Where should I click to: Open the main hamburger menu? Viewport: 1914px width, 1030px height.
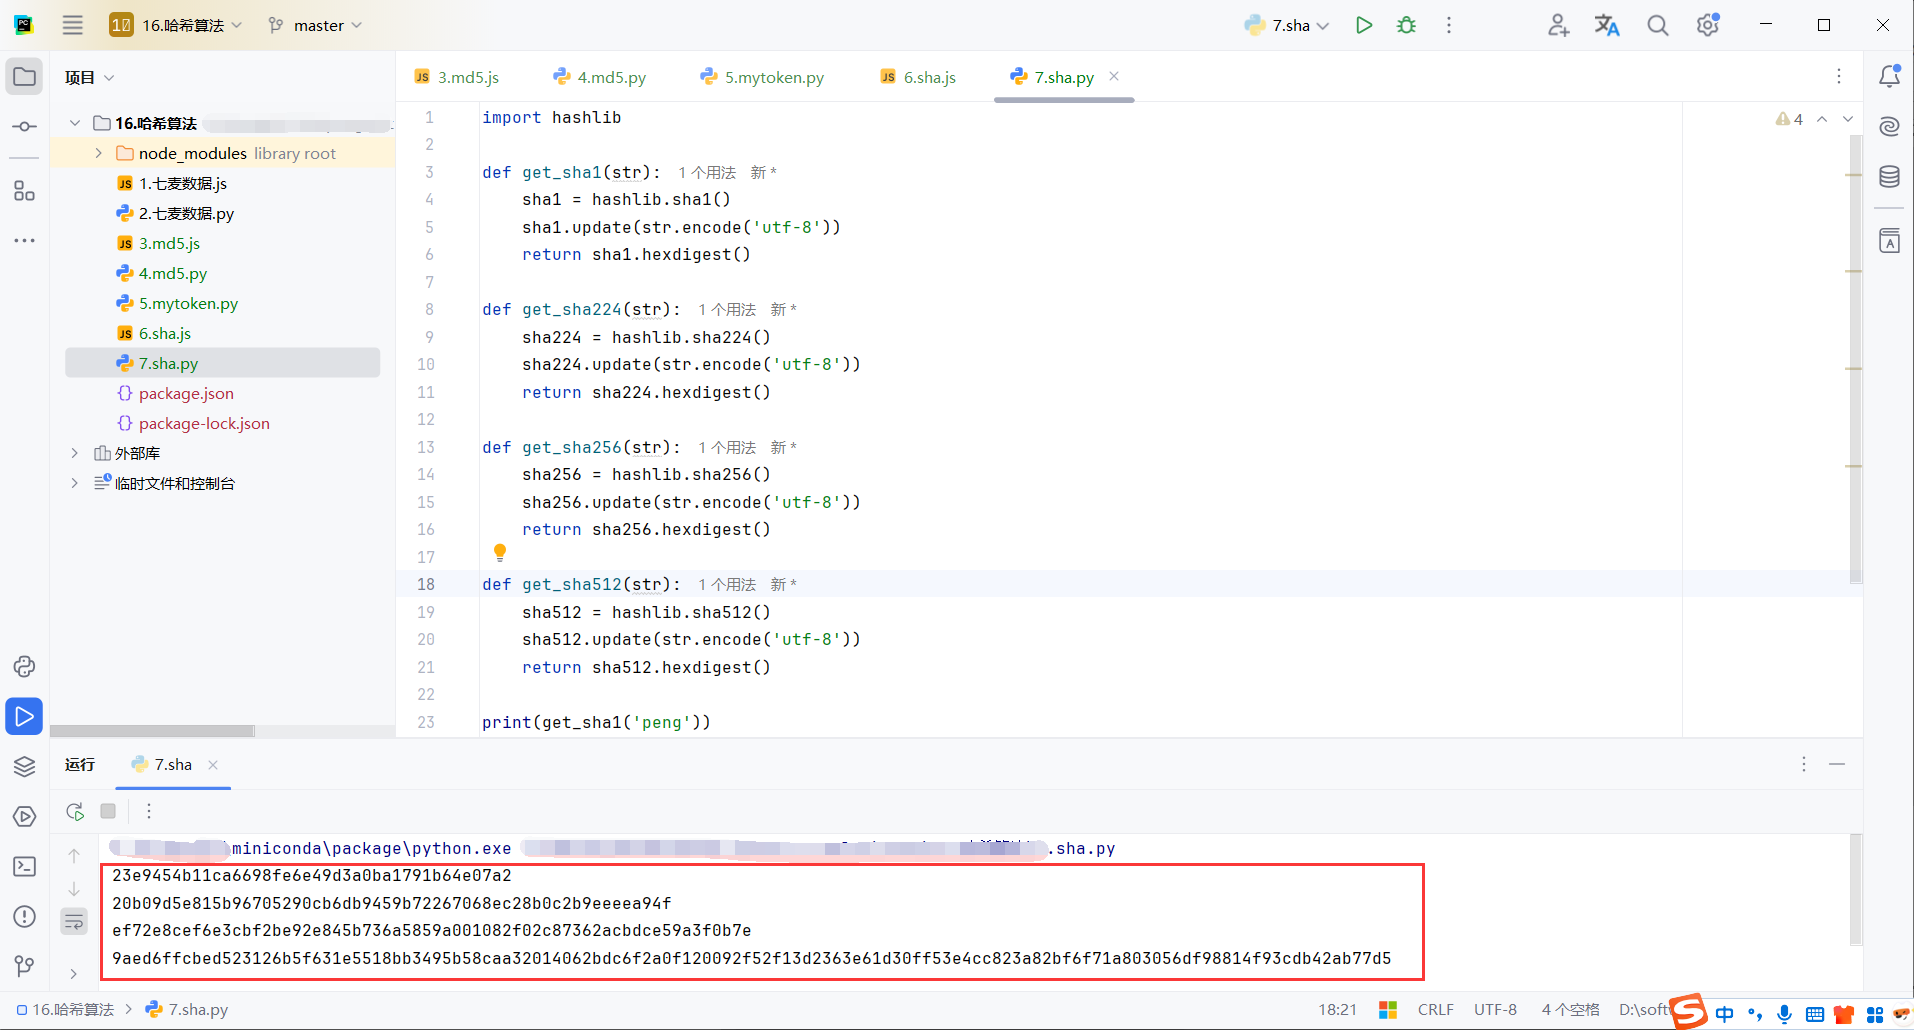[73, 25]
